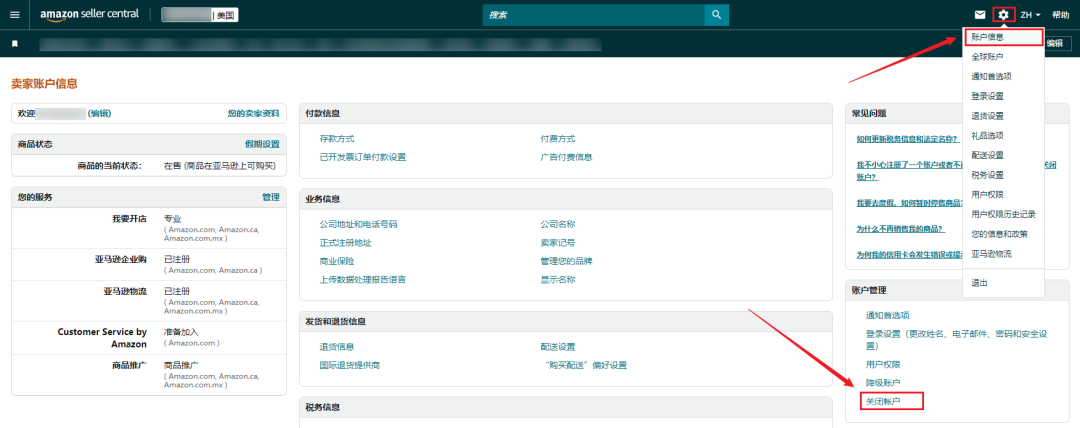Image resolution: width=1080 pixels, height=428 pixels.
Task: Open 正式注册地址 link
Action: coord(346,243)
